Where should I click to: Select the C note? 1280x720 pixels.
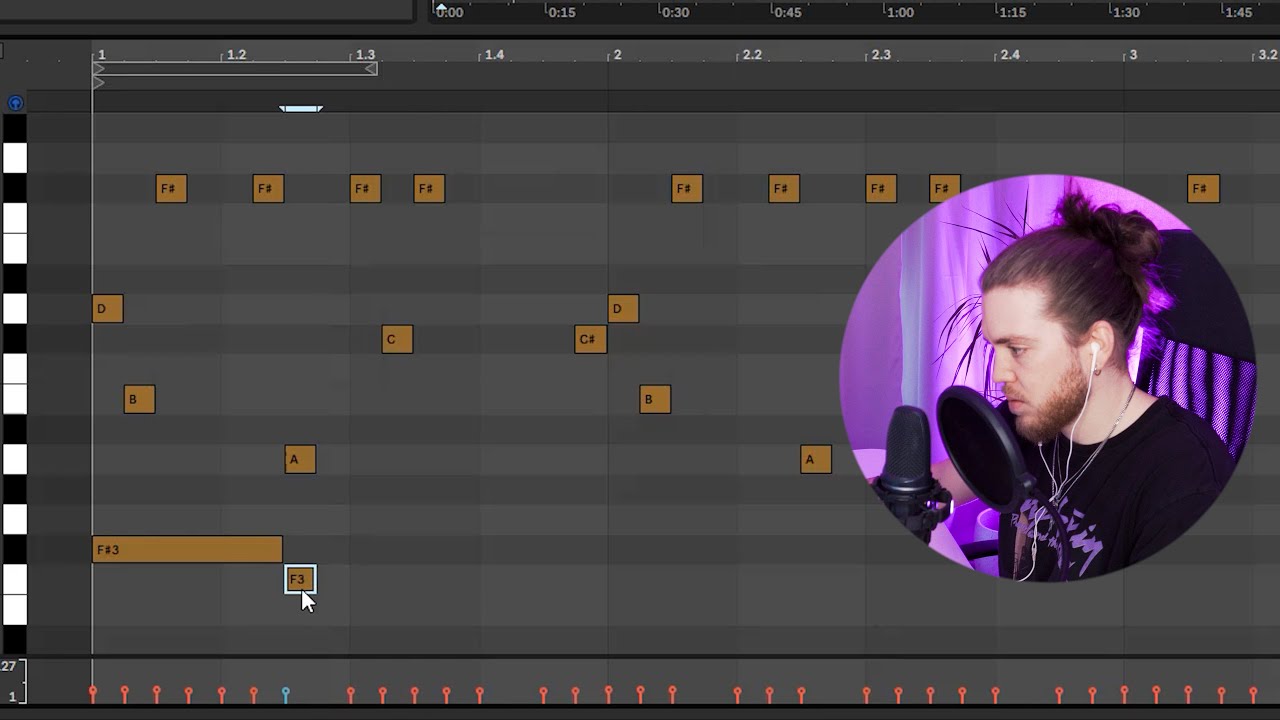point(397,339)
